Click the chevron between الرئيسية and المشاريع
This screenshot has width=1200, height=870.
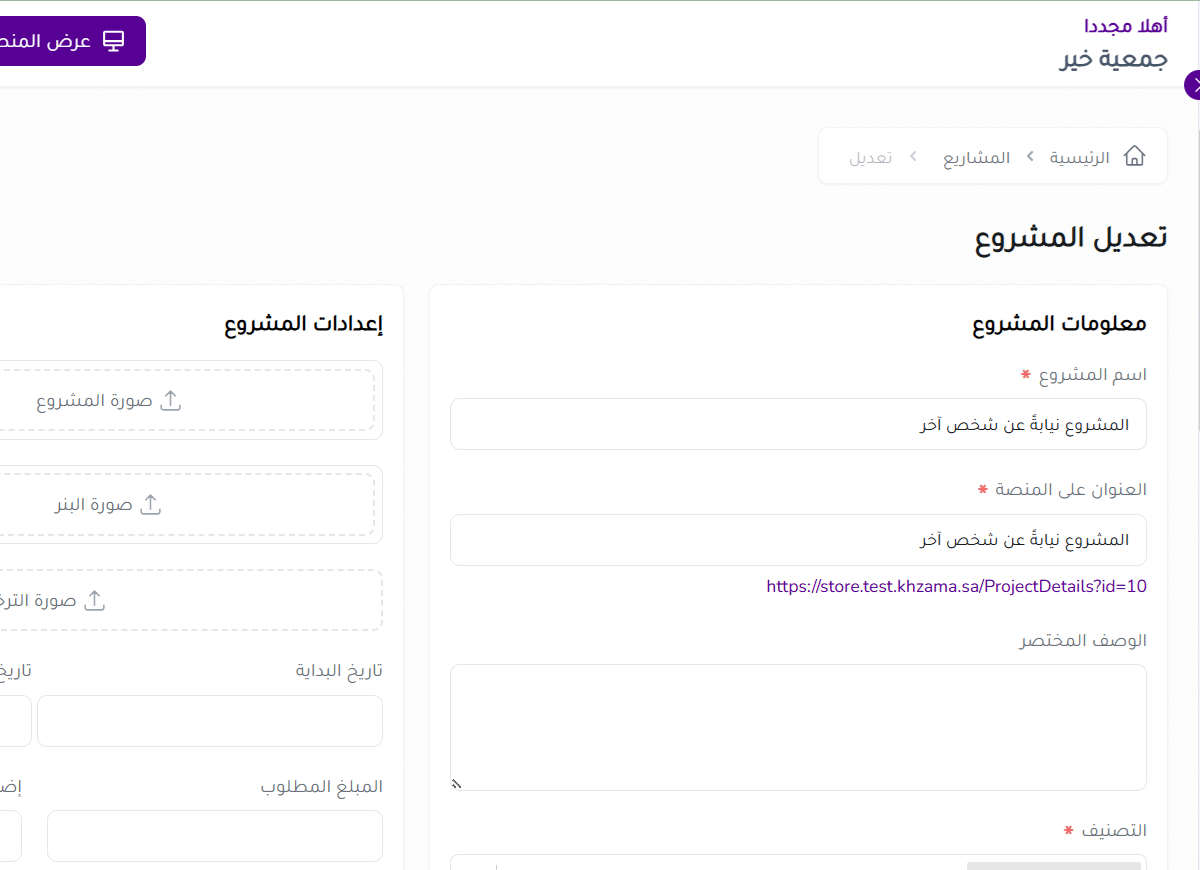[1029, 157]
